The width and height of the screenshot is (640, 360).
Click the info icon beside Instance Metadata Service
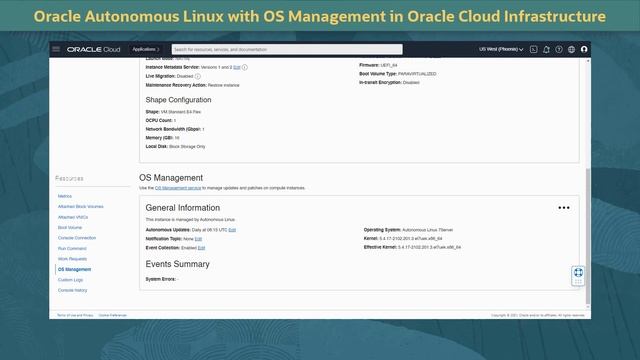pyautogui.click(x=244, y=67)
